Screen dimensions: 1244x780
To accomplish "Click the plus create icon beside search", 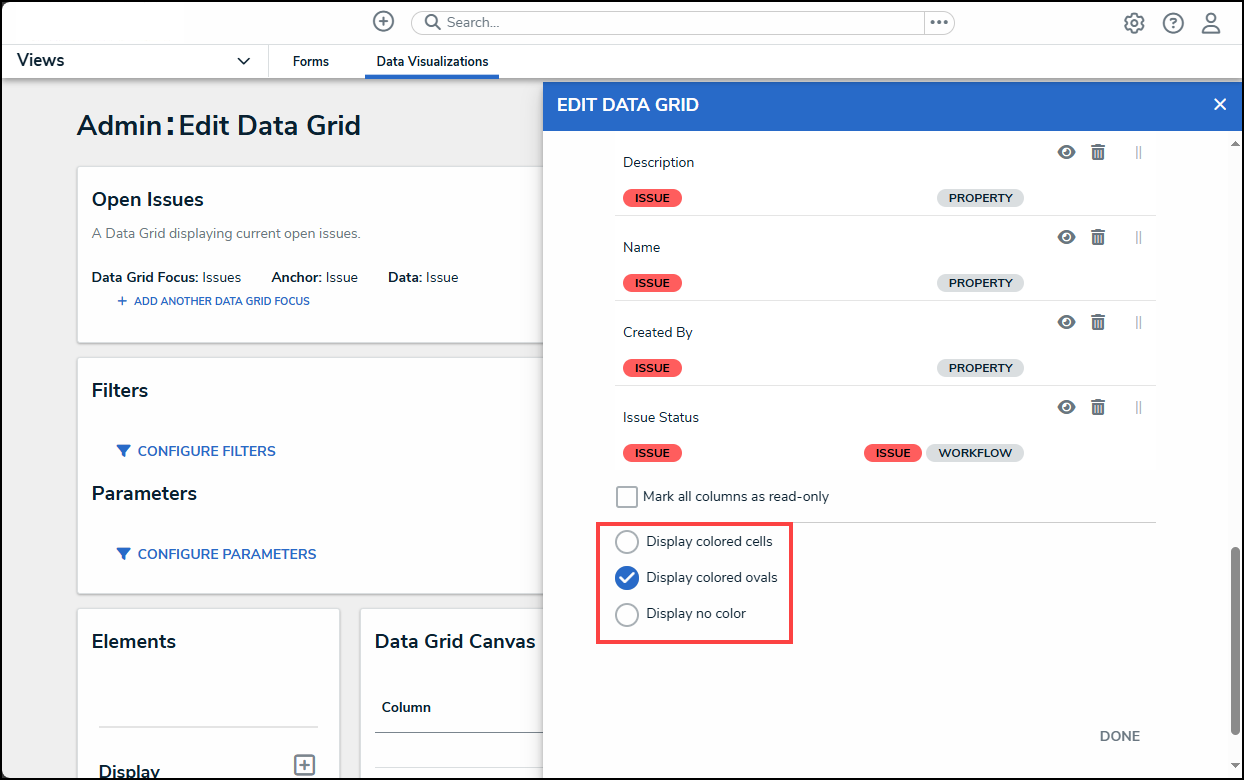I will point(383,22).
